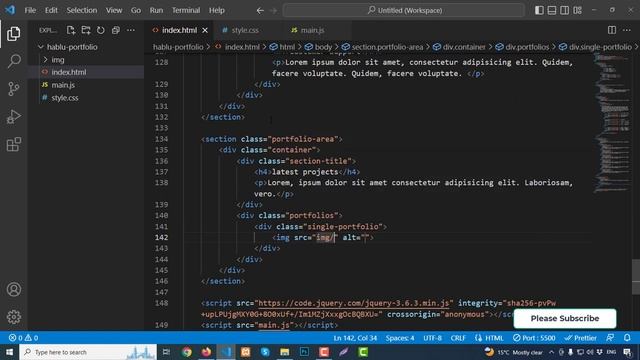The image size is (640, 360).
Task: Change indentation via Spaces: 4
Action: pyautogui.click(x=400, y=338)
